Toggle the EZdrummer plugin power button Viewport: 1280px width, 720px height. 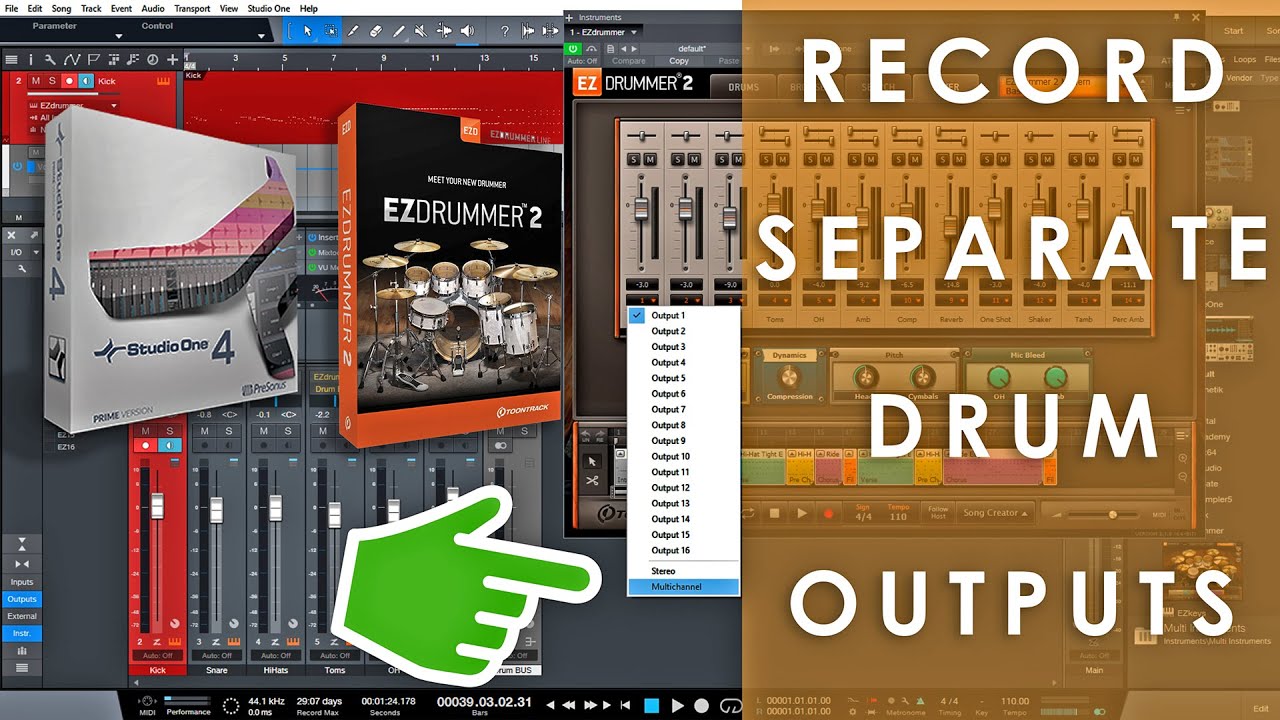pos(573,48)
